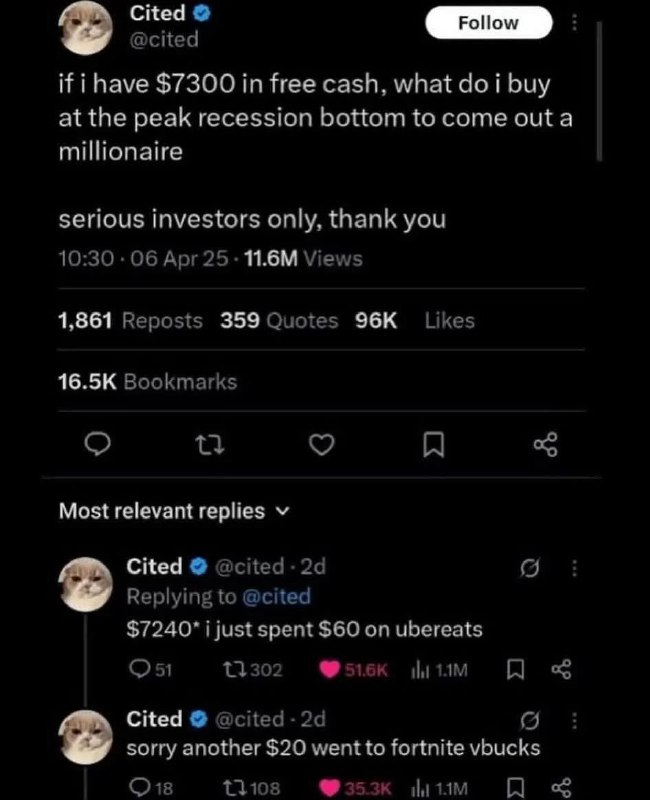Repost the main tweet
Viewport: 650px width, 800px height.
coord(210,444)
